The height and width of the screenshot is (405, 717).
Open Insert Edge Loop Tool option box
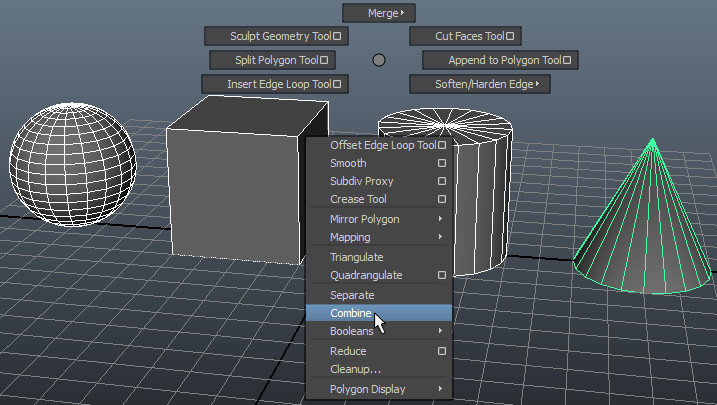(x=337, y=85)
